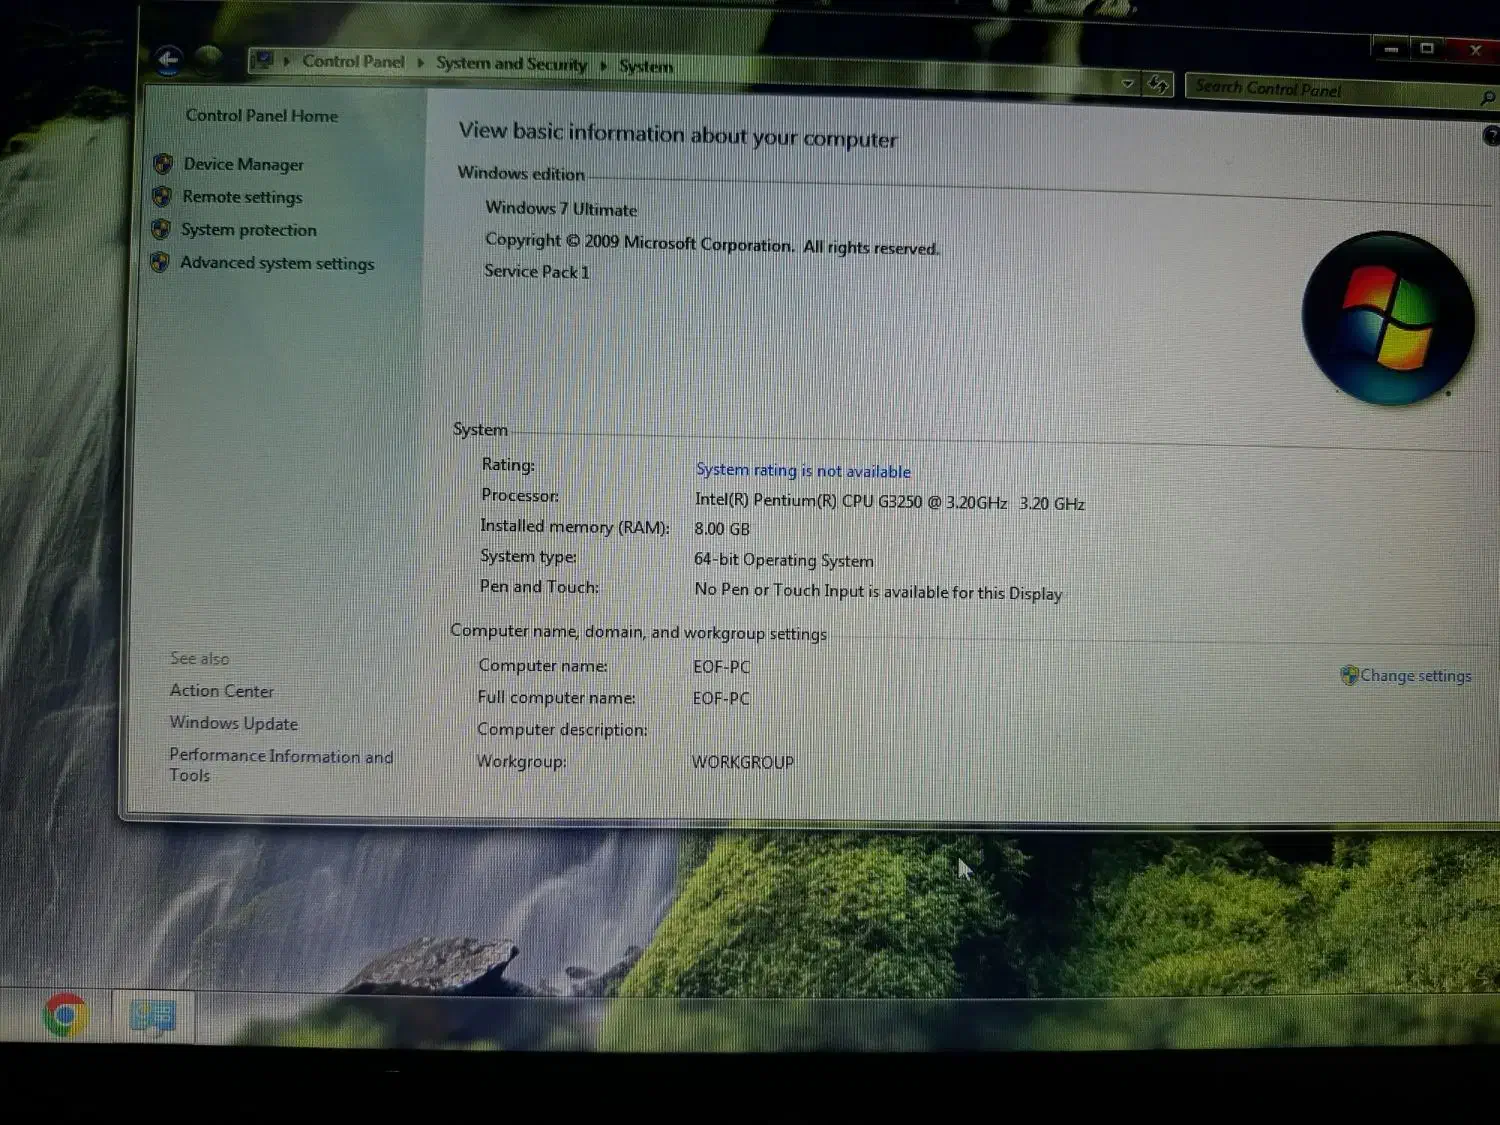Expand arrow after System and Security breadcrumb
1500x1125 pixels.
click(604, 66)
